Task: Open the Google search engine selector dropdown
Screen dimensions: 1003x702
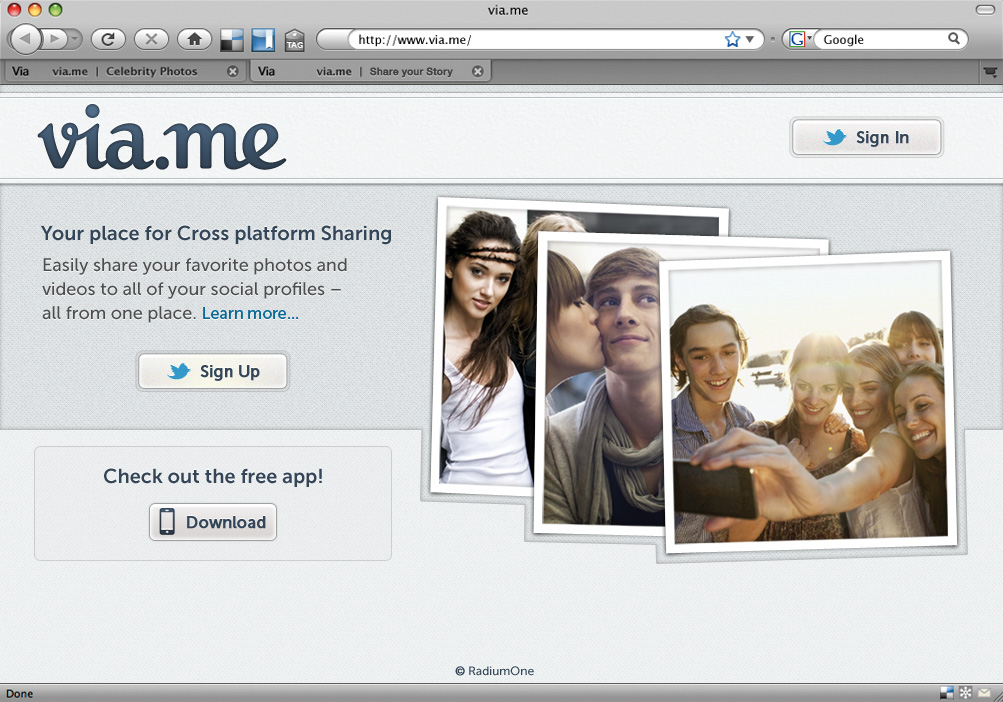Action: pos(799,40)
